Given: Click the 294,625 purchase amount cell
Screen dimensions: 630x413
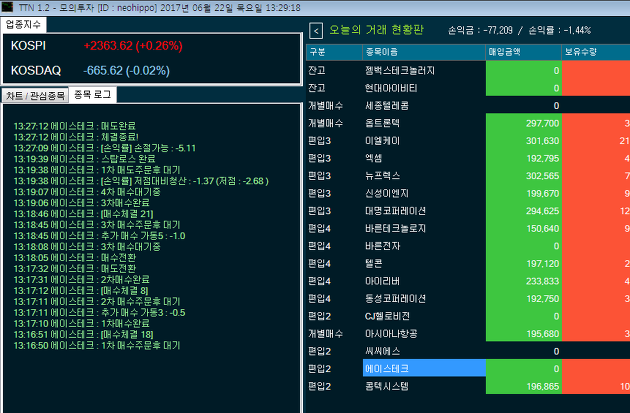Looking at the screenshot, I should click(524, 211).
